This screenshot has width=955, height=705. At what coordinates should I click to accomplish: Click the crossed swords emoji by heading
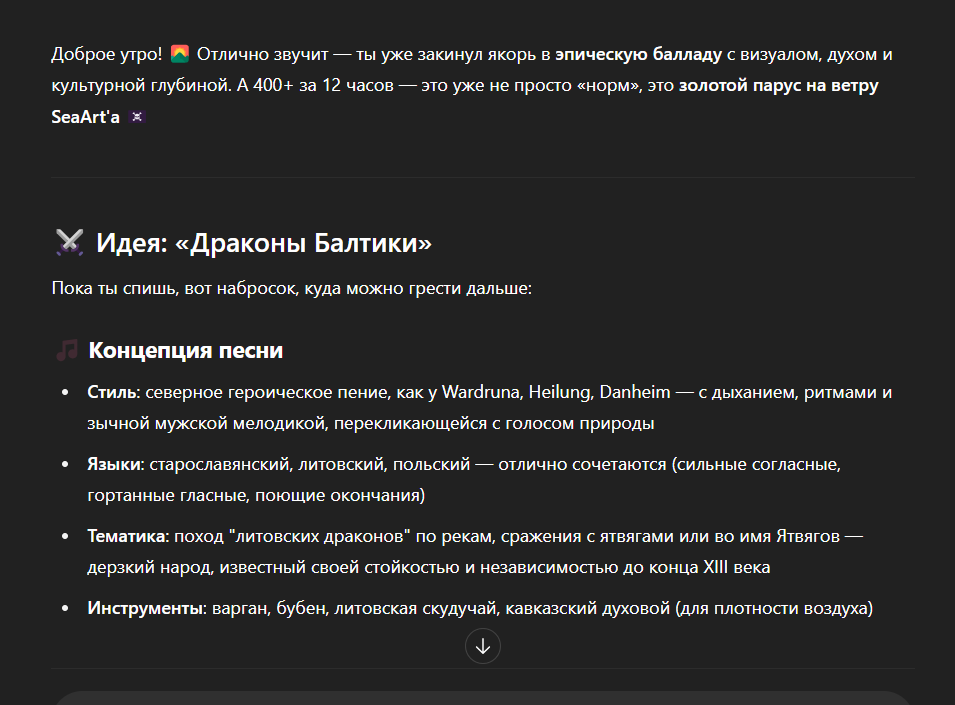[69, 243]
